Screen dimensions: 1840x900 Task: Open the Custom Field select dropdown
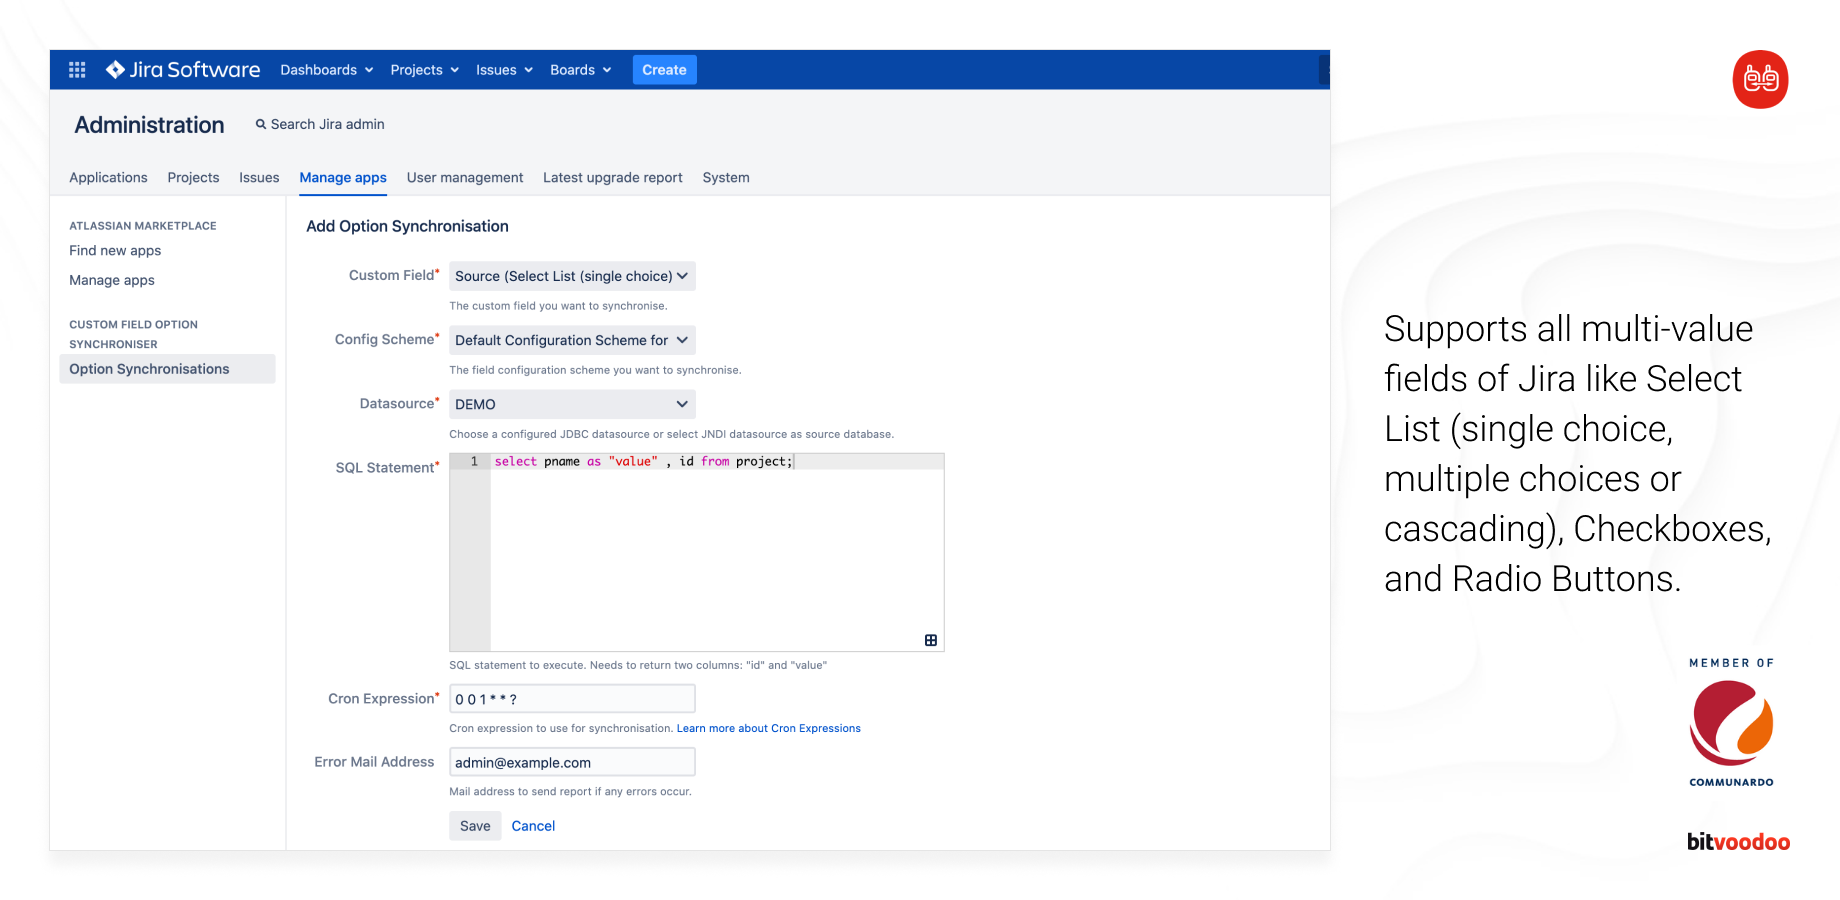tap(572, 276)
